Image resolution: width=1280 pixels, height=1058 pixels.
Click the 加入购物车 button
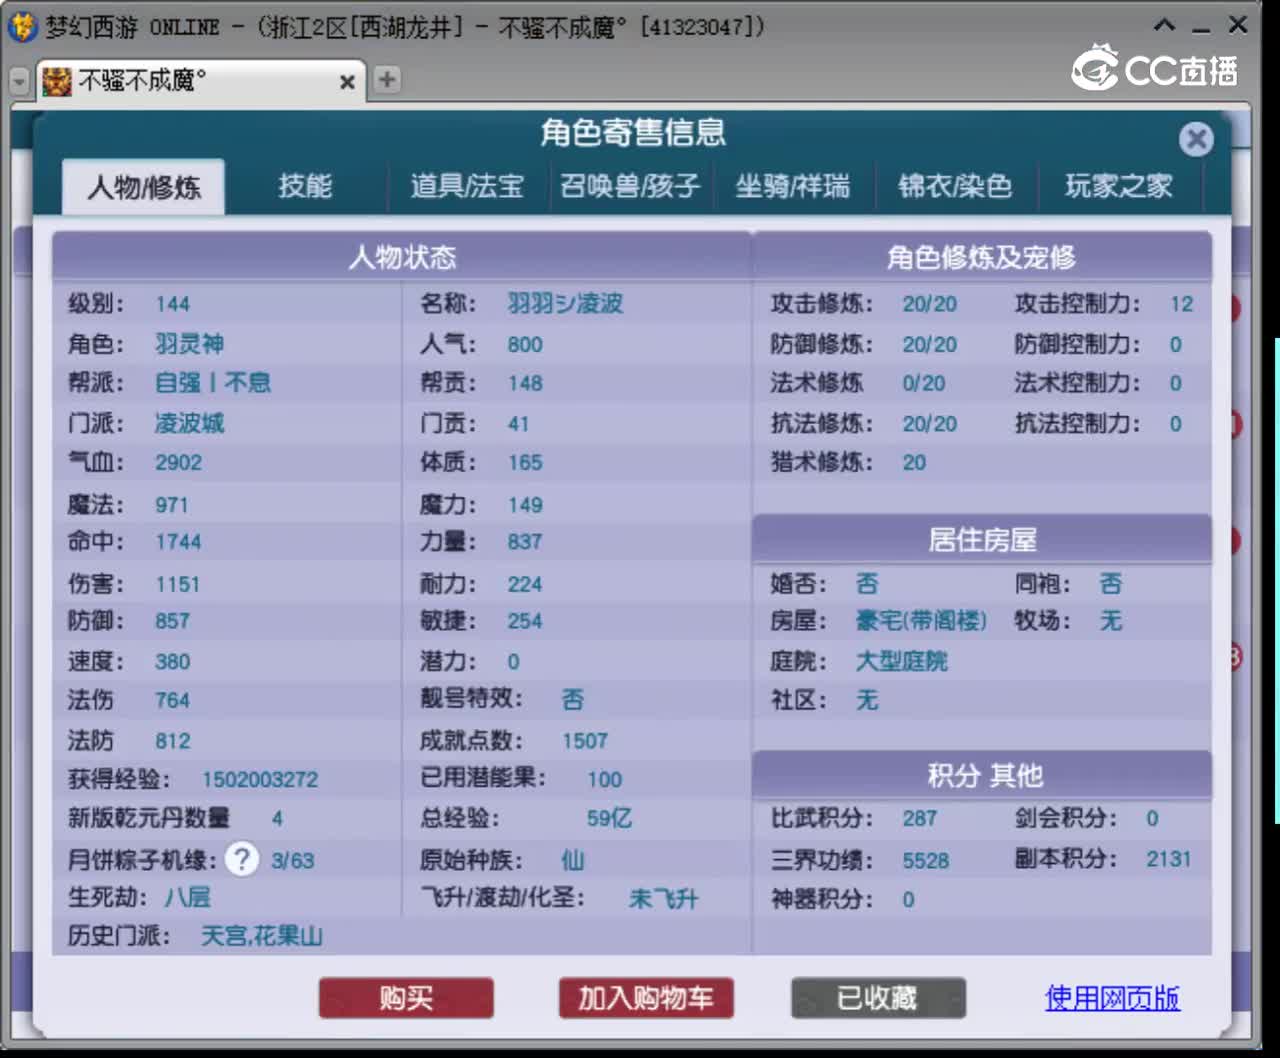click(x=646, y=998)
